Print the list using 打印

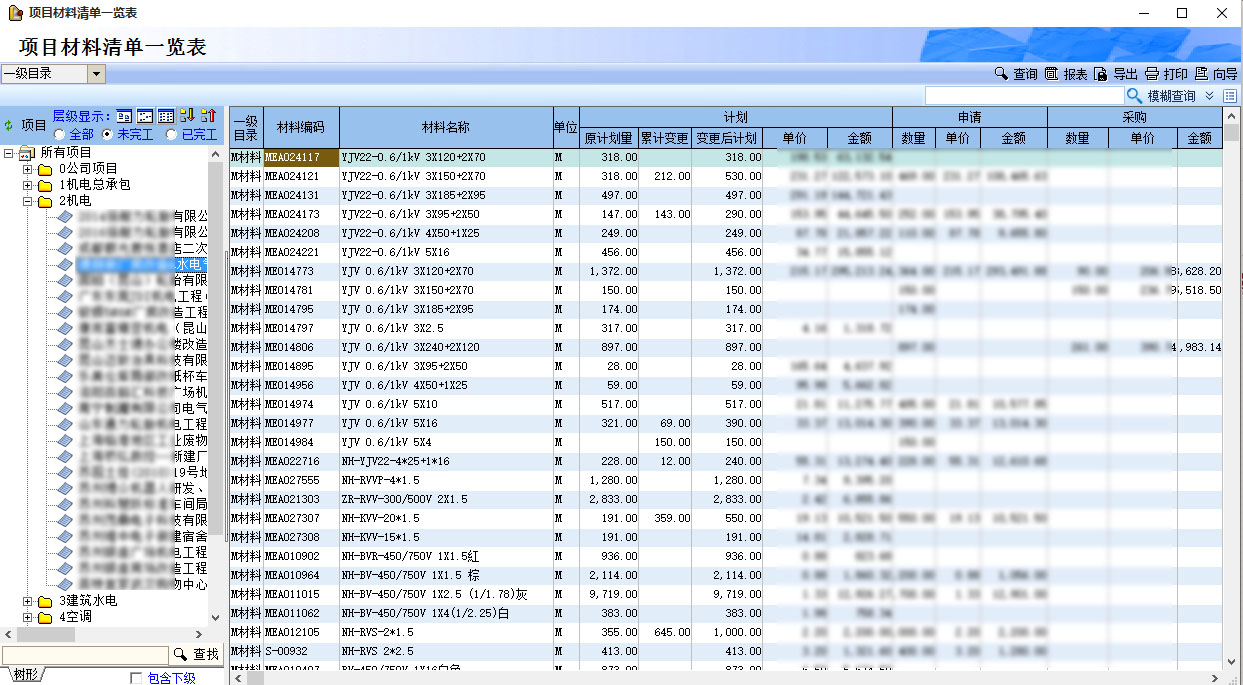(1166, 74)
